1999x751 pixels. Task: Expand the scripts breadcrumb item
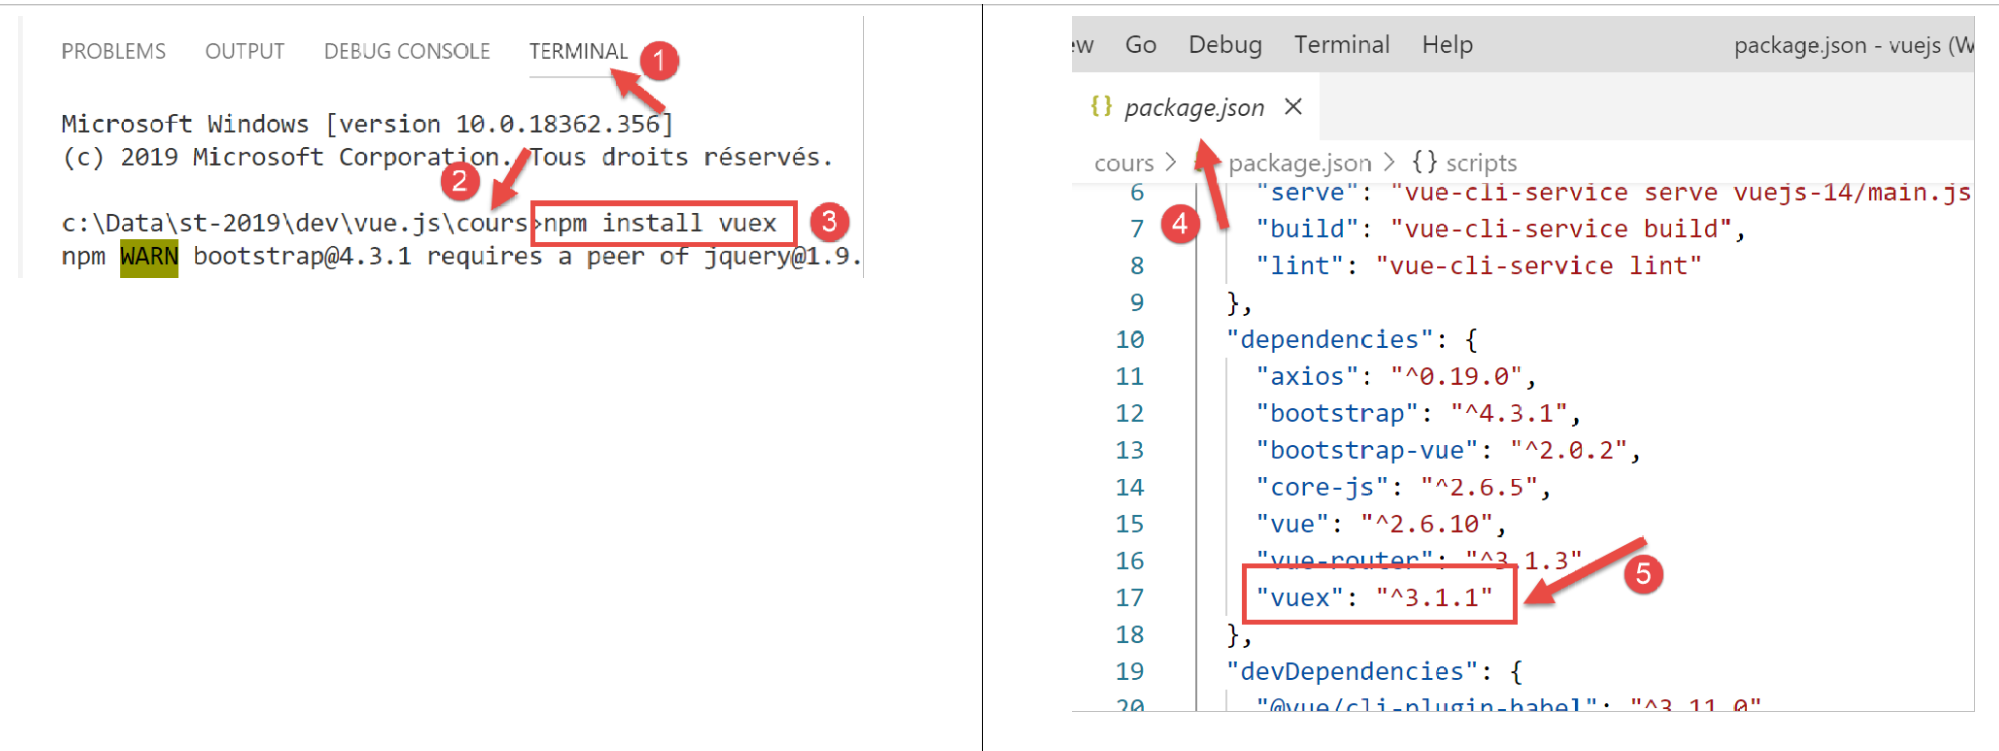[1480, 163]
